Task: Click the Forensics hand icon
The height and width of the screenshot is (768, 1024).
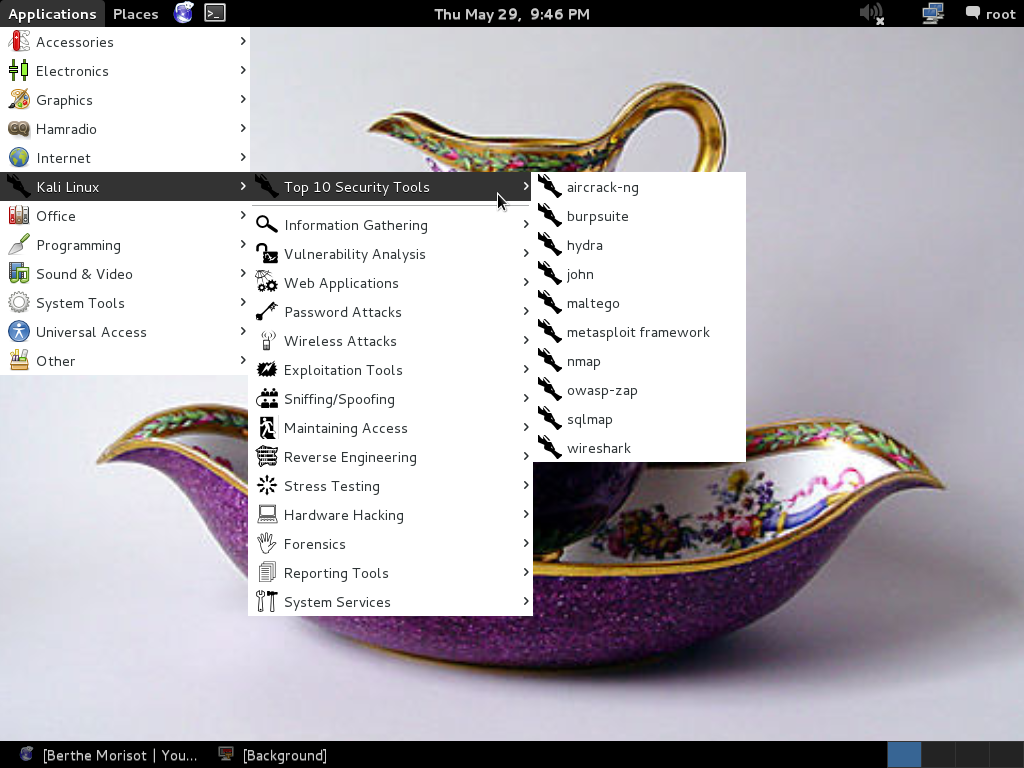Action: pyautogui.click(x=267, y=544)
